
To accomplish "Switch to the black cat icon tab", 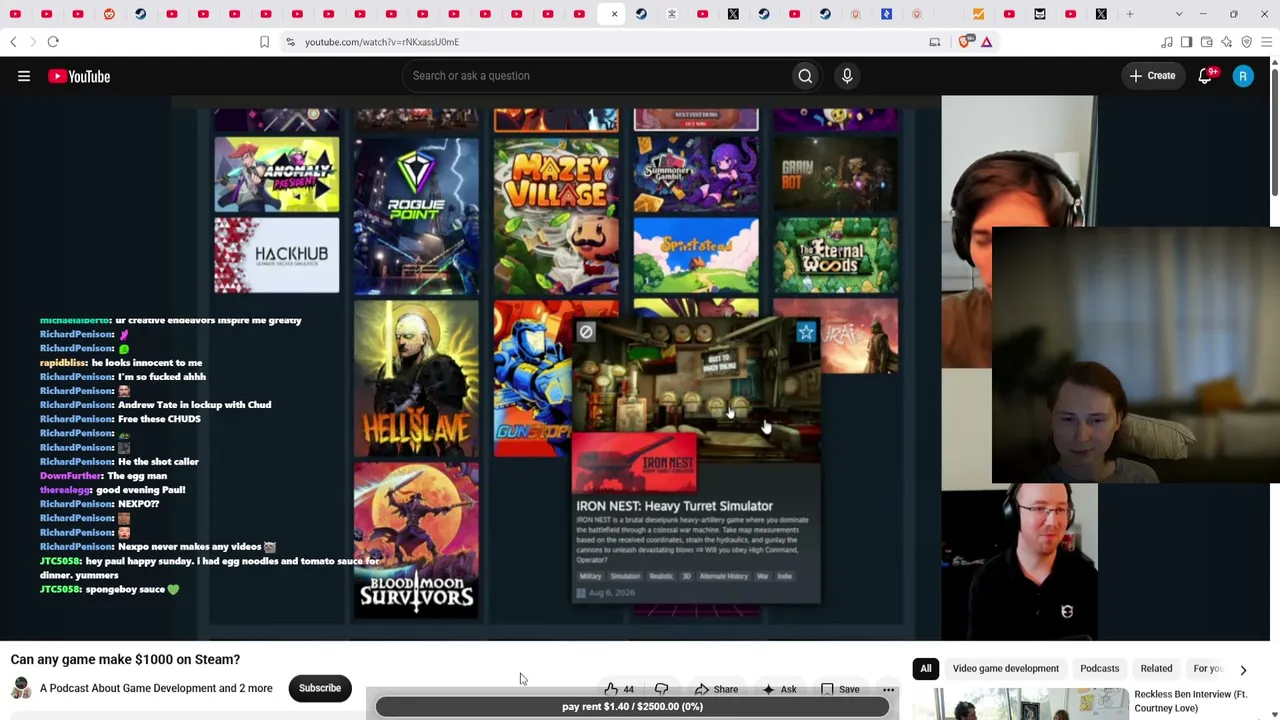I will (1040, 14).
